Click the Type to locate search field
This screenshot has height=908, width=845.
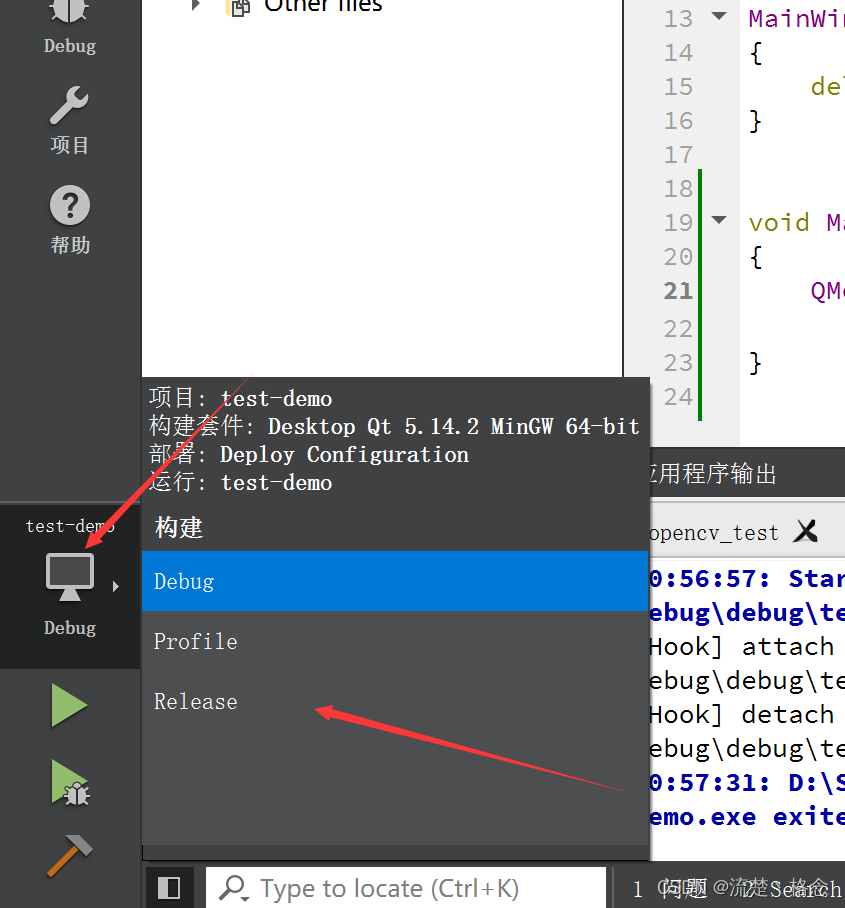coord(405,888)
